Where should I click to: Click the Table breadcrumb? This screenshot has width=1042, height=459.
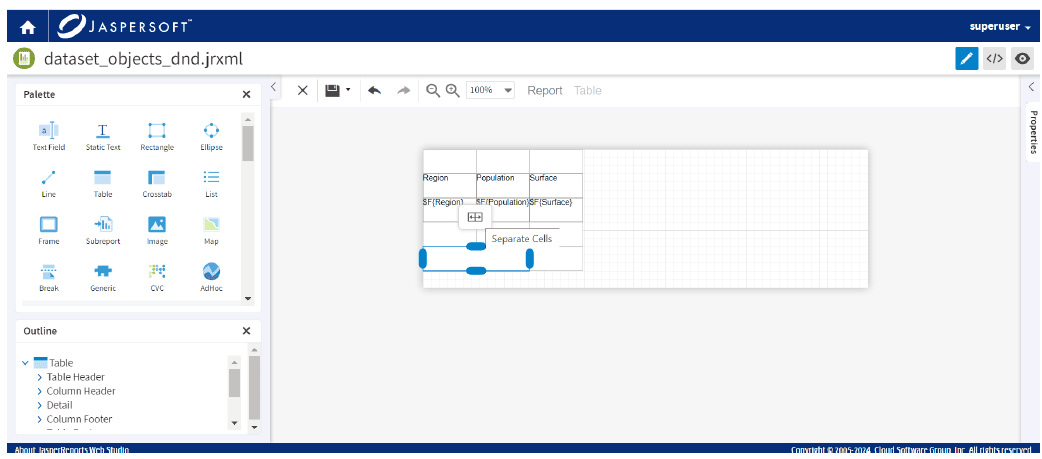(587, 90)
